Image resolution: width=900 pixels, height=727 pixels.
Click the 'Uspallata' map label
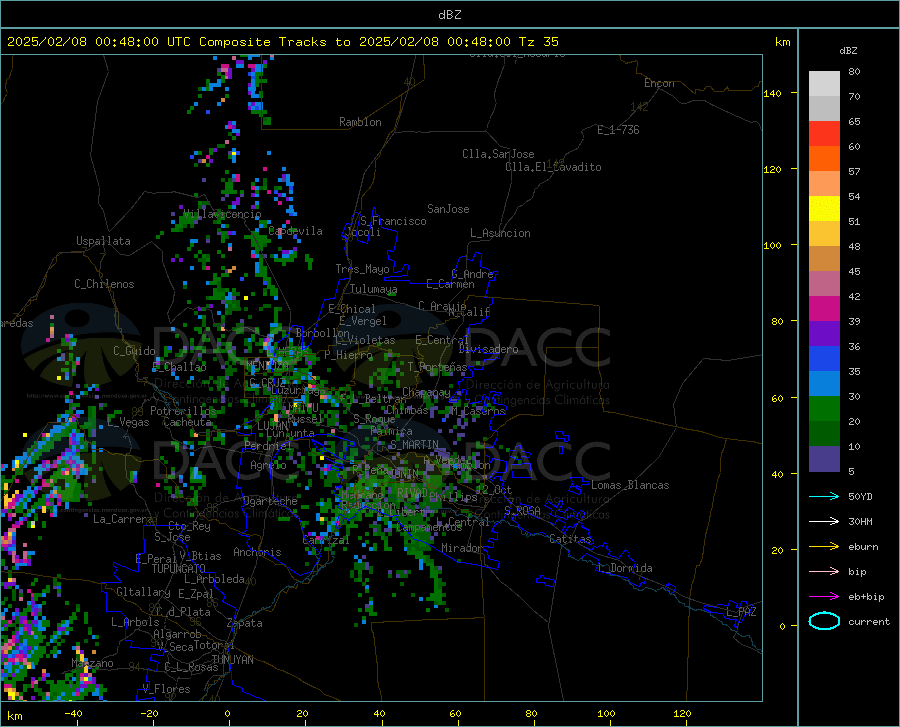(x=103, y=241)
